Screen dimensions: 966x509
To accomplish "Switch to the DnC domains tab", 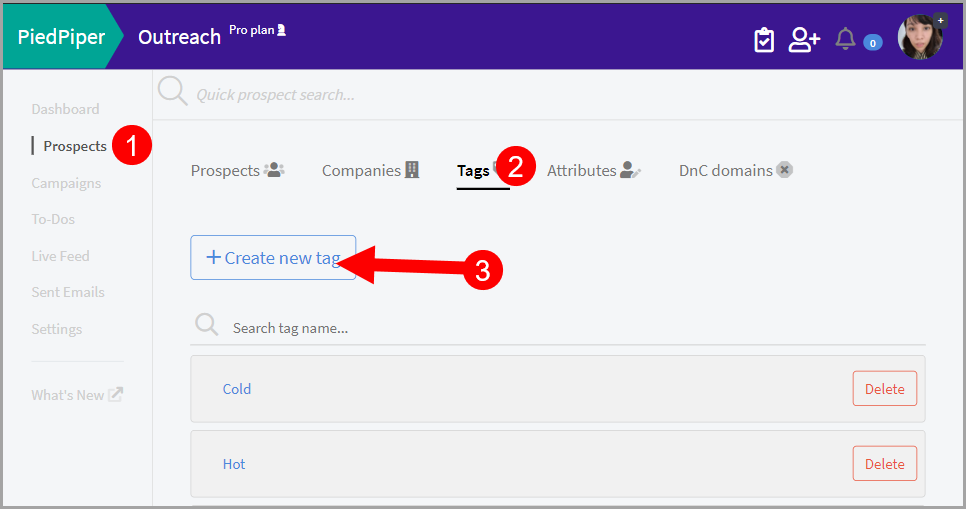I will point(736,170).
